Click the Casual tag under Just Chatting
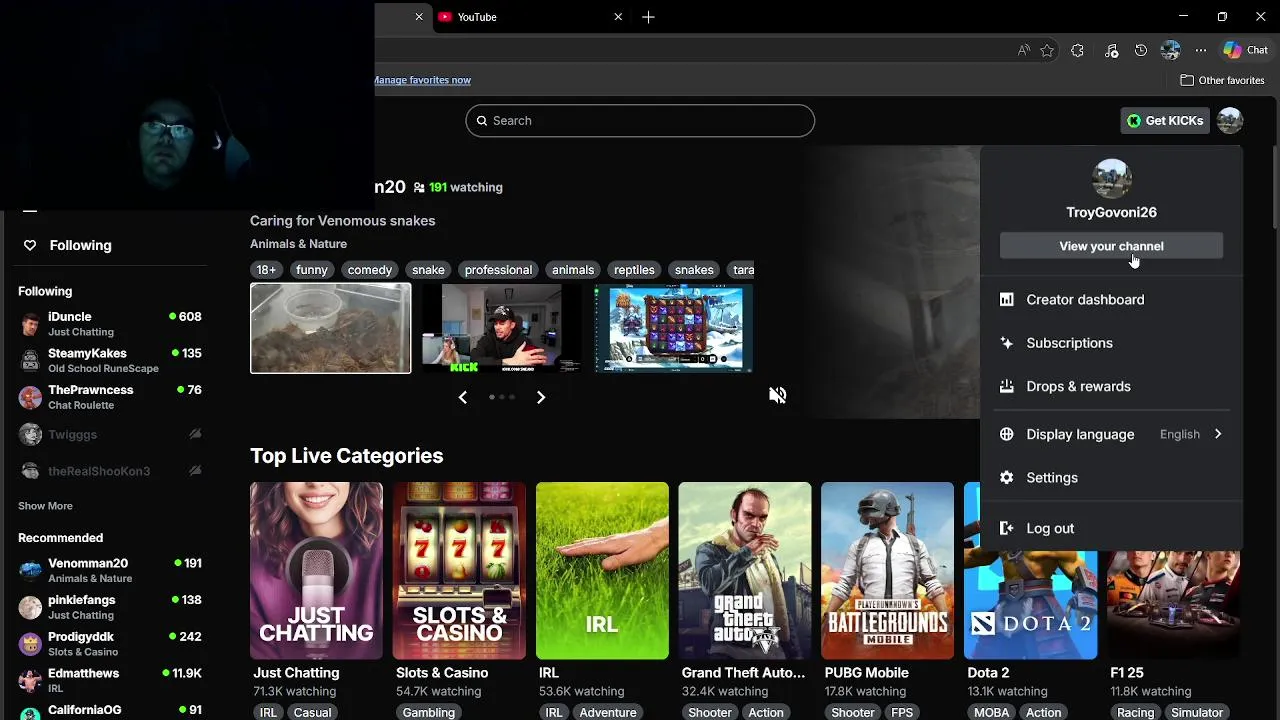This screenshot has width=1280, height=720. click(312, 713)
